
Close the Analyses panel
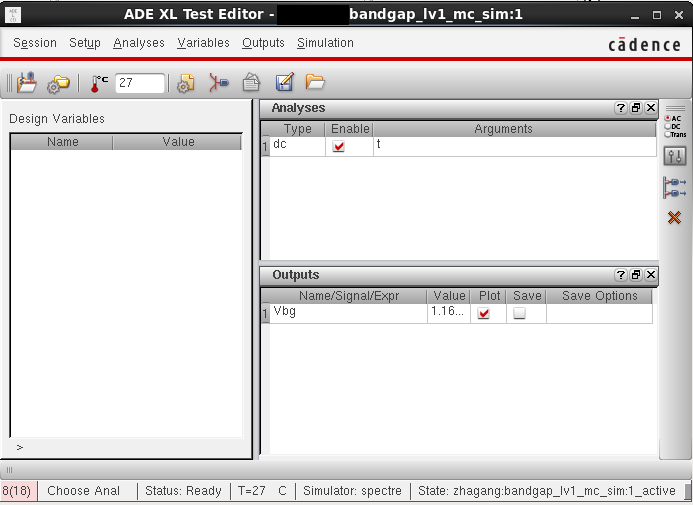coord(651,108)
